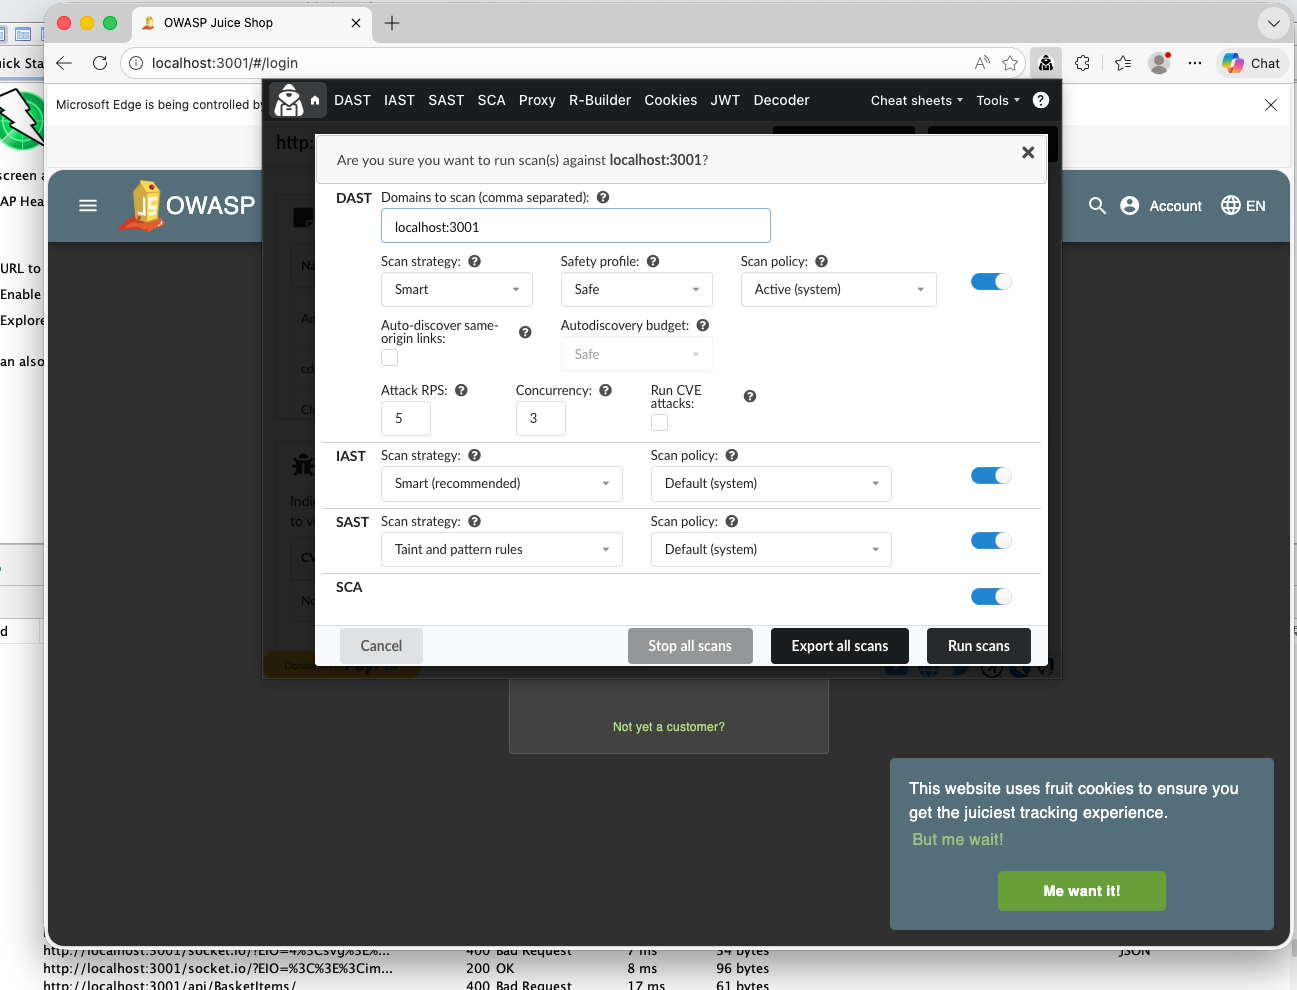
Task: Click the Attack RPS help icon
Action: tap(460, 390)
